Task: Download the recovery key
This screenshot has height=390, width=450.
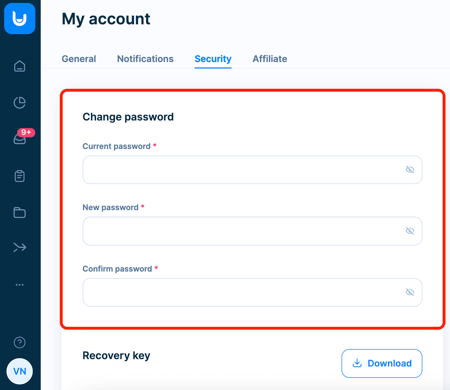Action: [x=382, y=363]
